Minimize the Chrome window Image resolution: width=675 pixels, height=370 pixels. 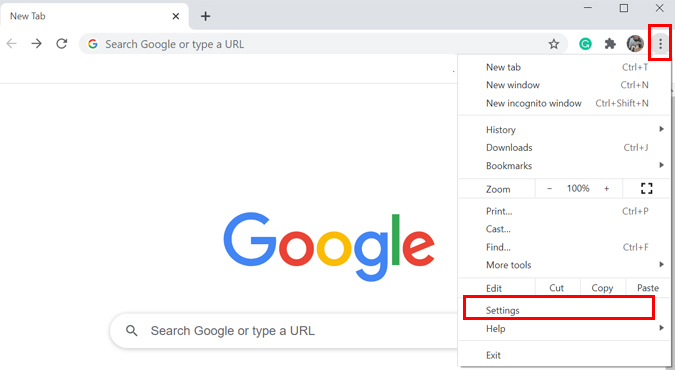pyautogui.click(x=588, y=8)
